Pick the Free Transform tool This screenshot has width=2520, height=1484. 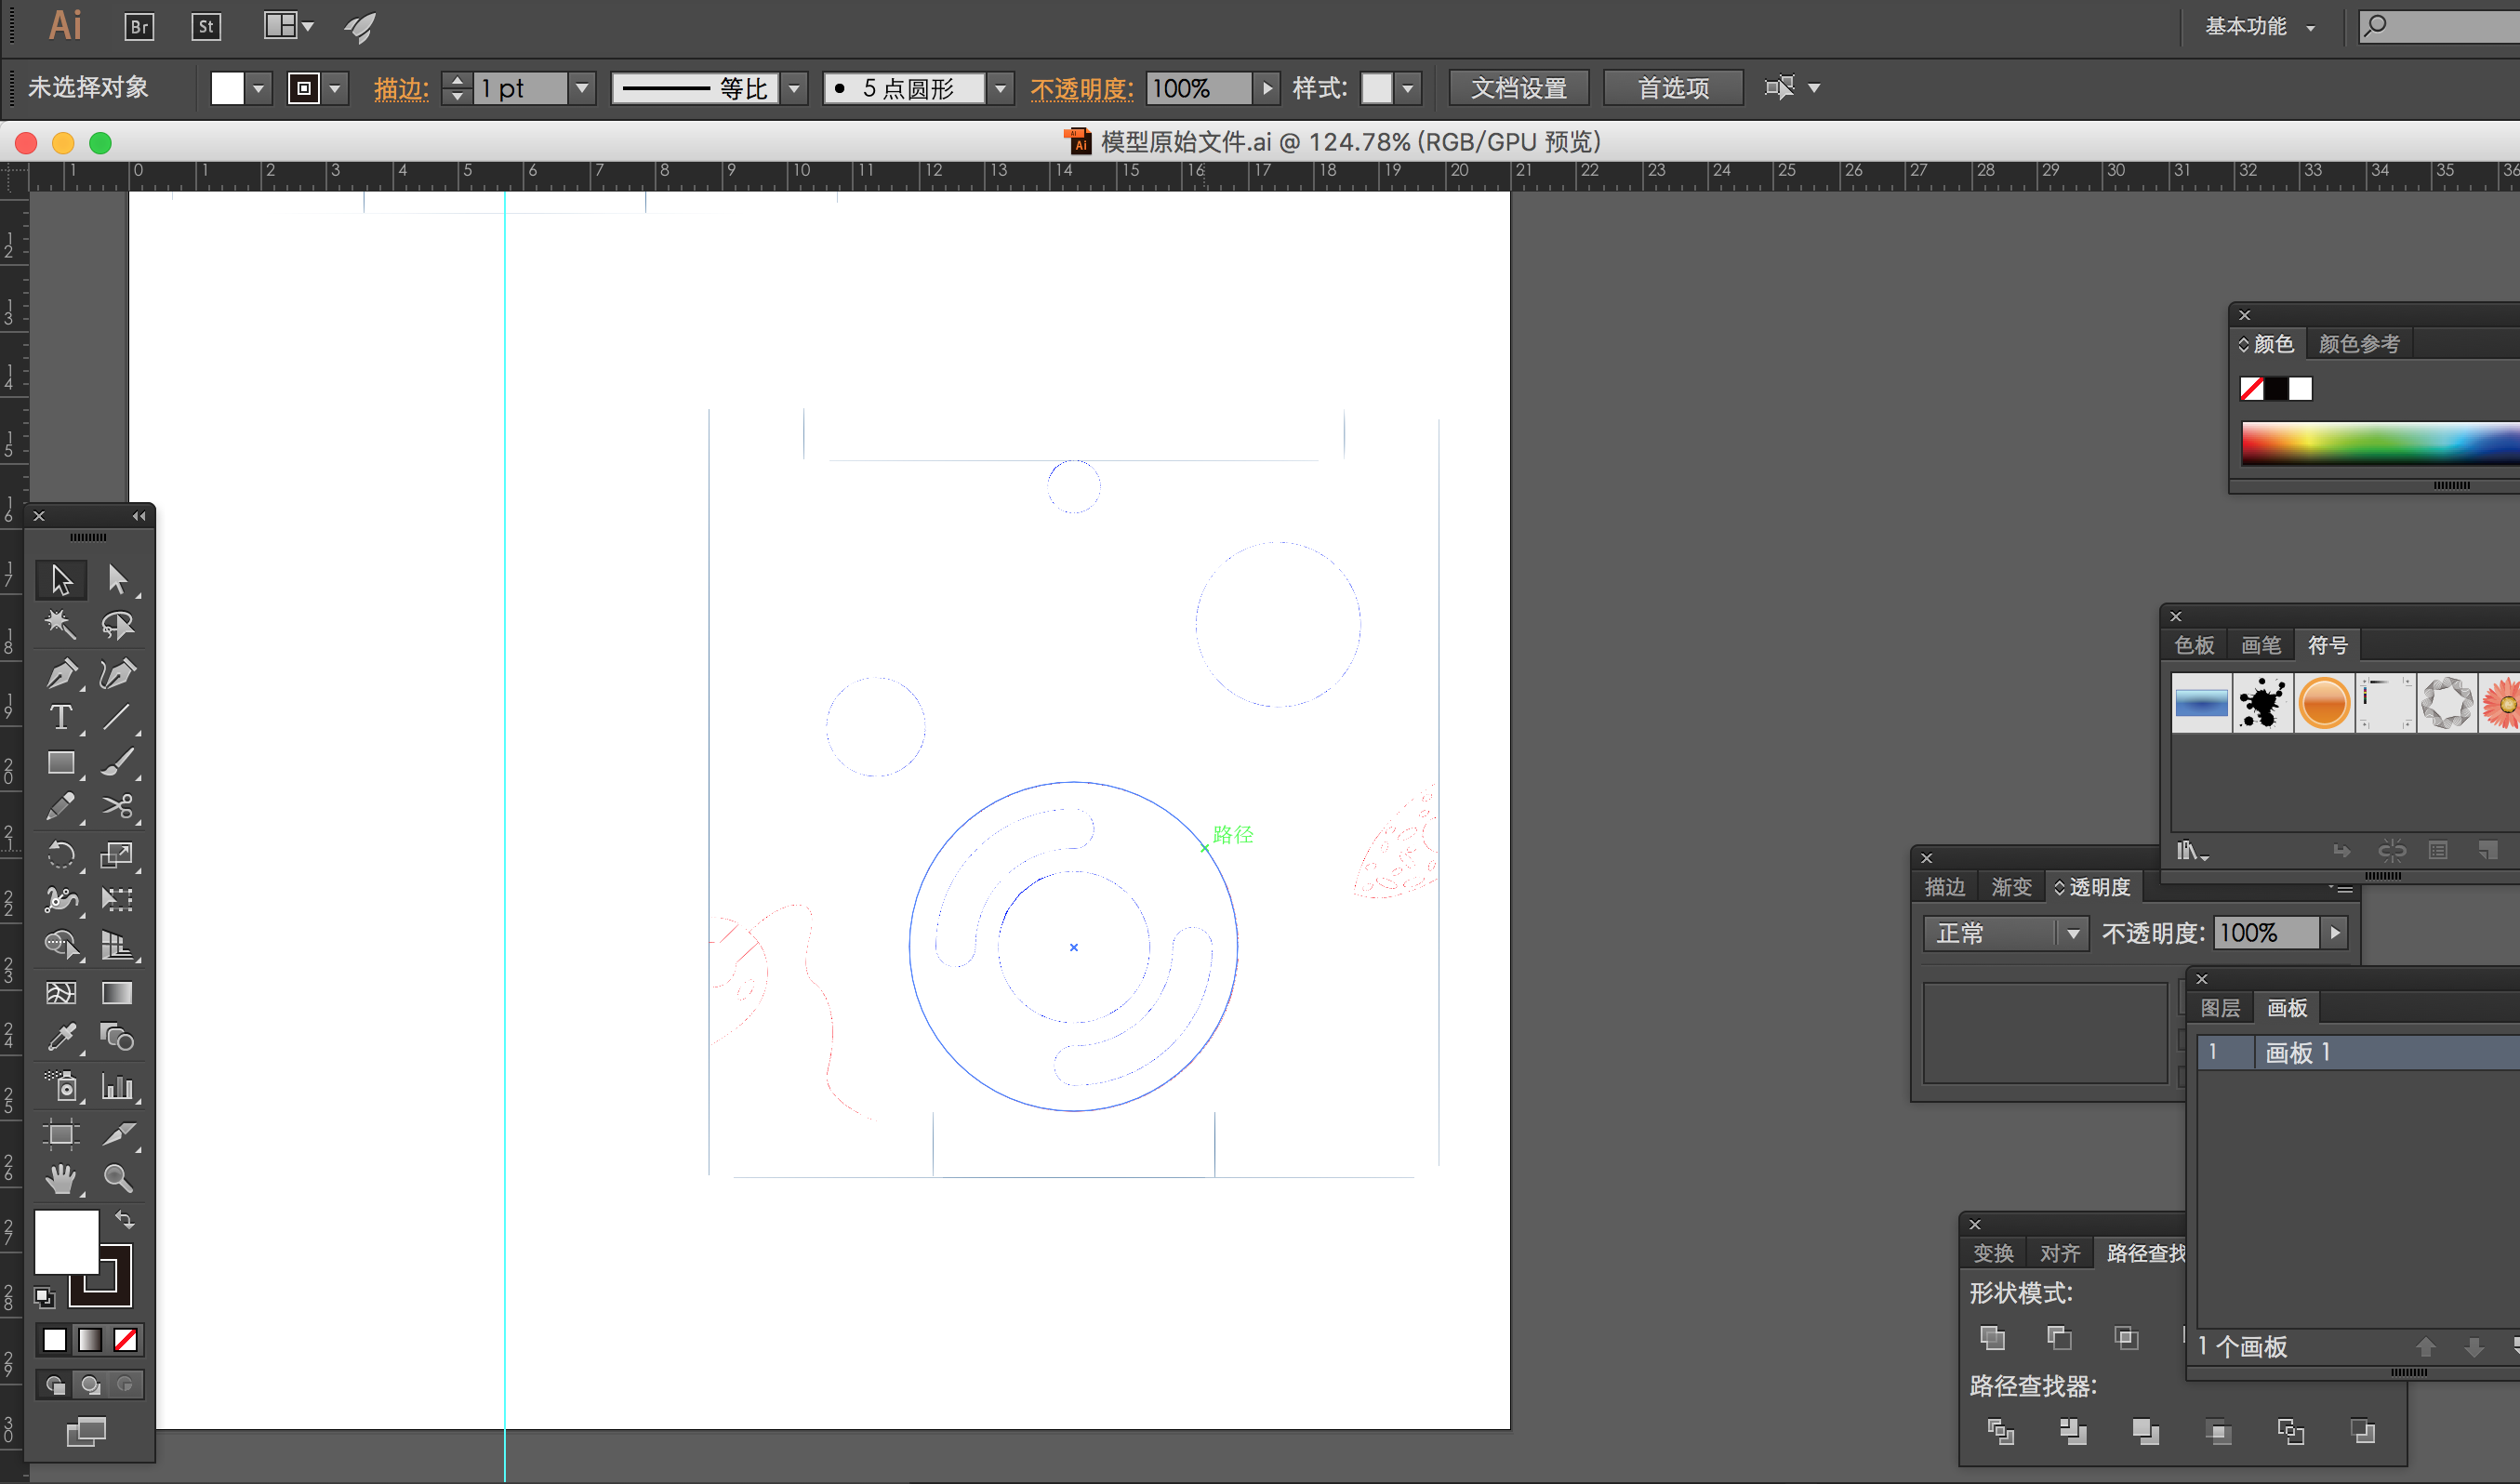pyautogui.click(x=117, y=899)
